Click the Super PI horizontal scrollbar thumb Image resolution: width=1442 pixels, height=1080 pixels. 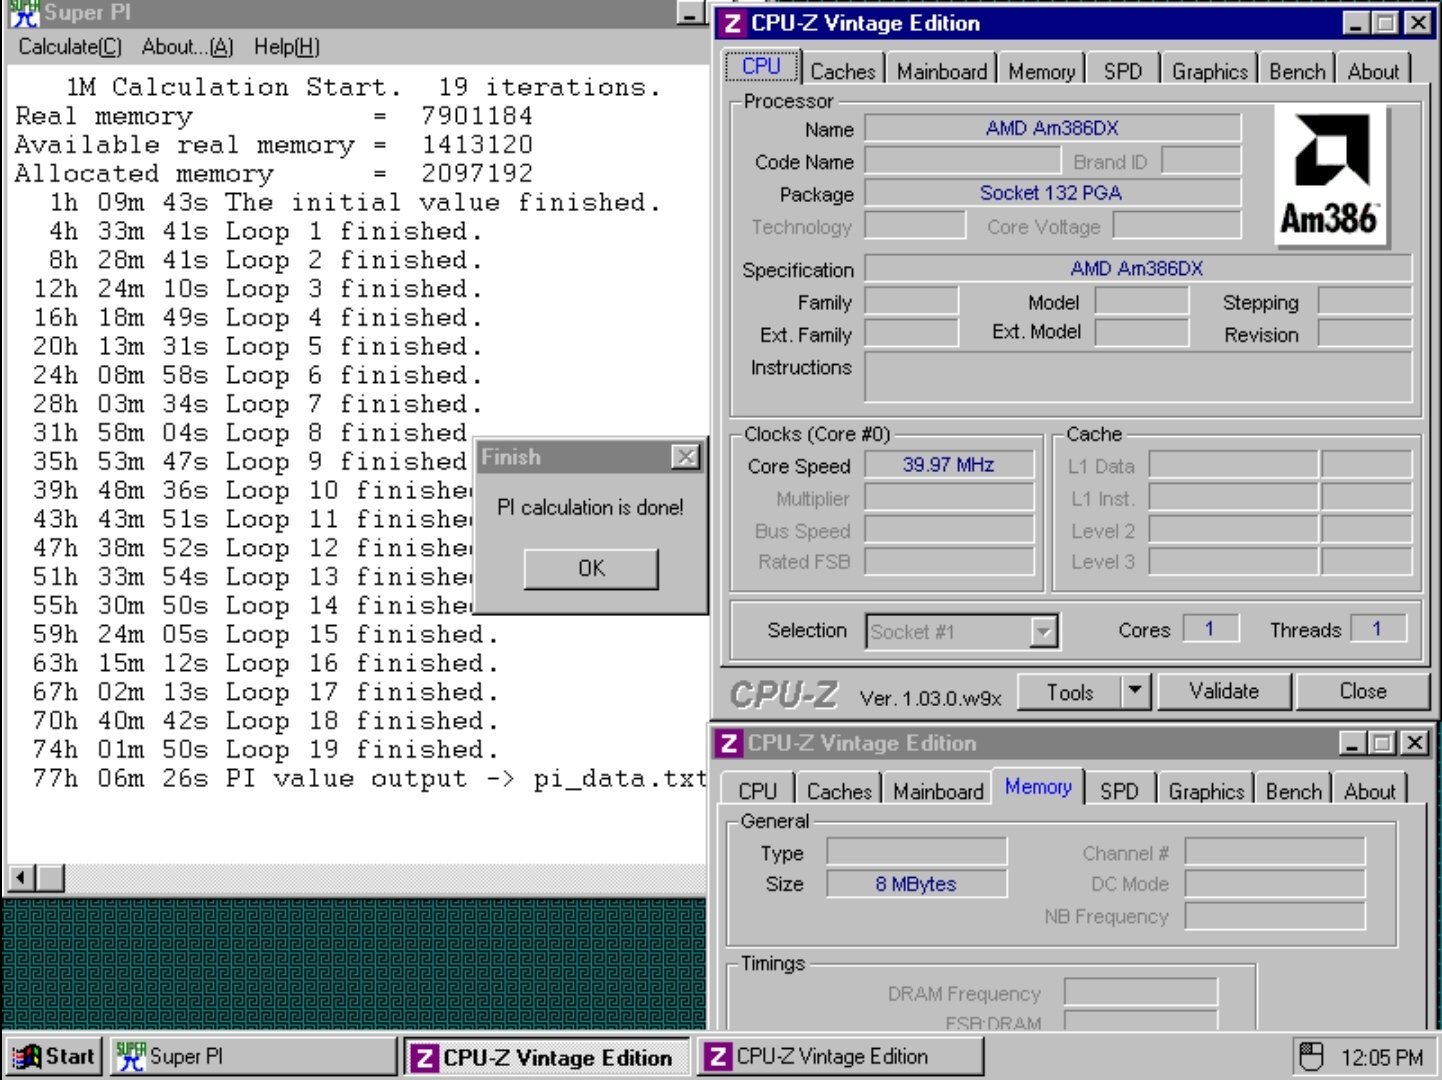tap(50, 878)
